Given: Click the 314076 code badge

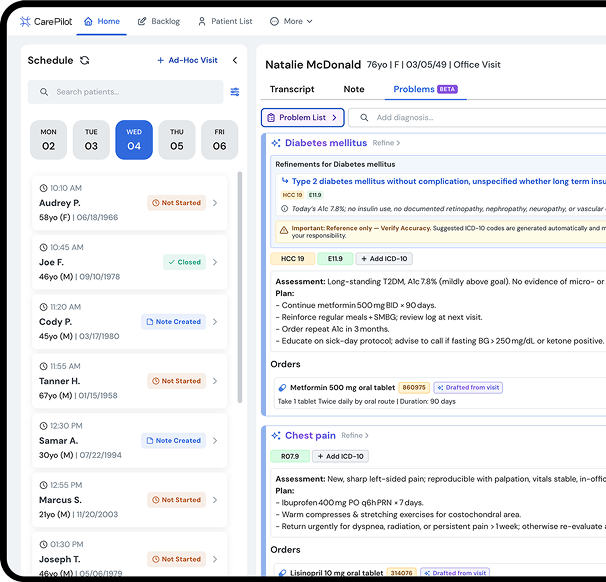Looking at the screenshot, I should coord(401,573).
